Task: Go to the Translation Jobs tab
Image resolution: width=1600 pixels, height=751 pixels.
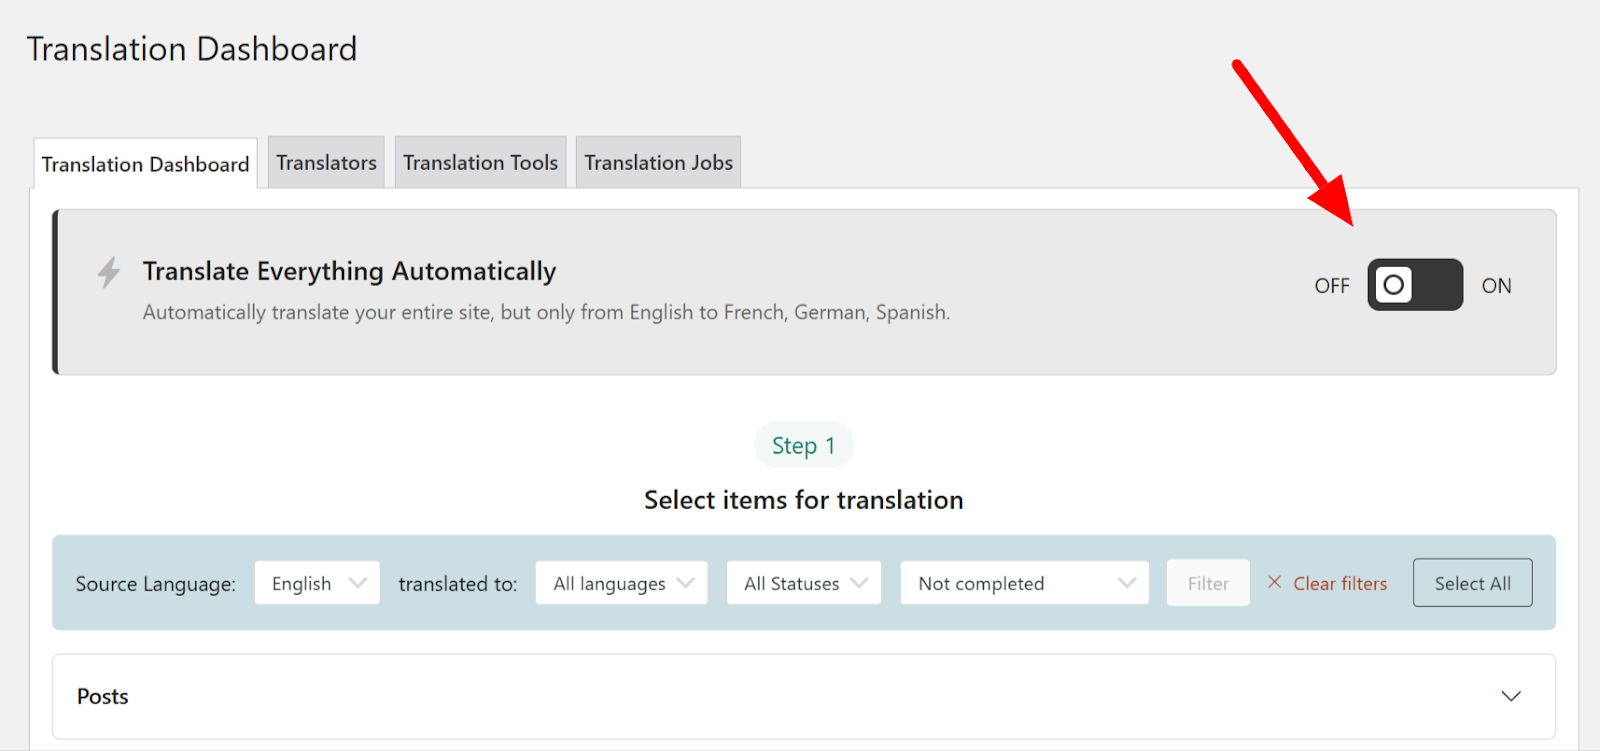Action: click(658, 163)
